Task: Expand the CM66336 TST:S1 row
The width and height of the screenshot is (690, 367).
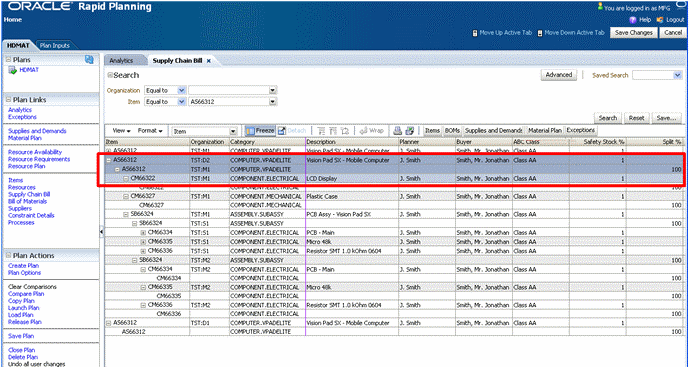Action: point(143,251)
